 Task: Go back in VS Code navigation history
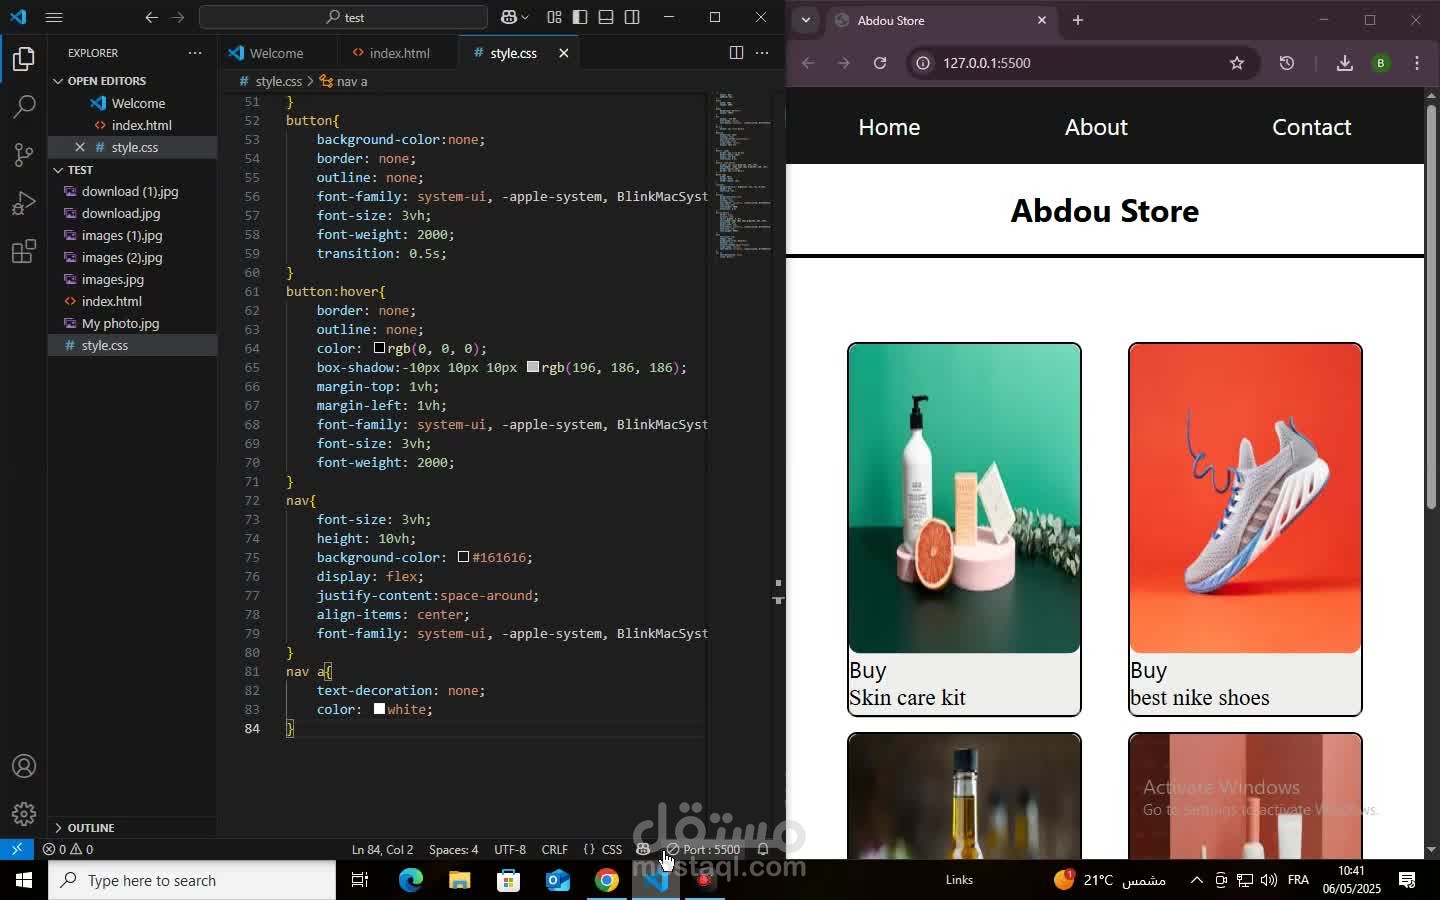(152, 17)
